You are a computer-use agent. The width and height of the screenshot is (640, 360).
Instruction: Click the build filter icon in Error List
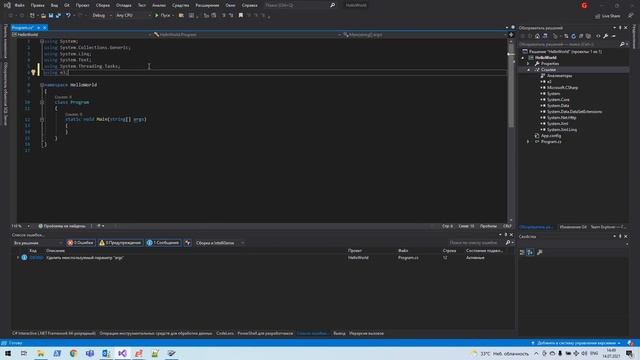188,243
